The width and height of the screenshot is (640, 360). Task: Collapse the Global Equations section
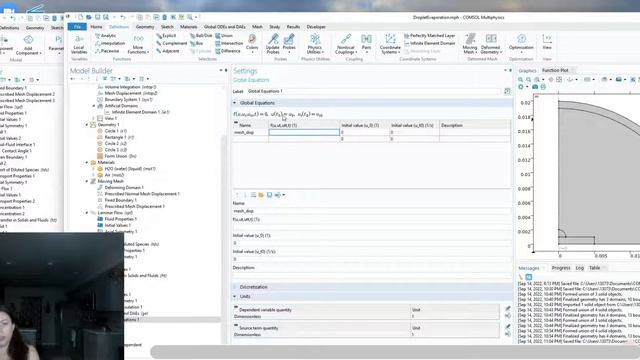(235, 103)
